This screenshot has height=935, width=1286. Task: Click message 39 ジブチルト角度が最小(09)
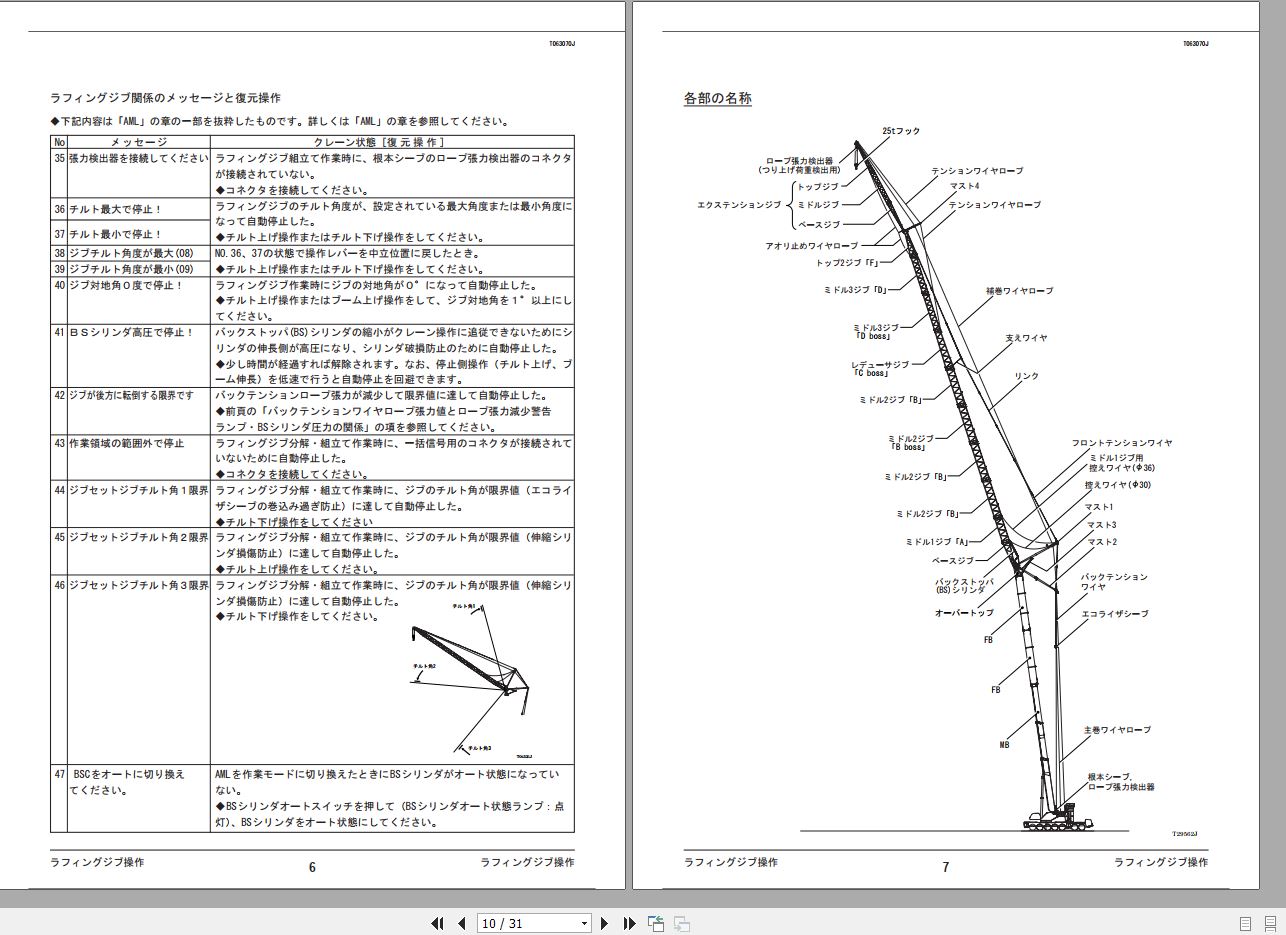click(130, 269)
